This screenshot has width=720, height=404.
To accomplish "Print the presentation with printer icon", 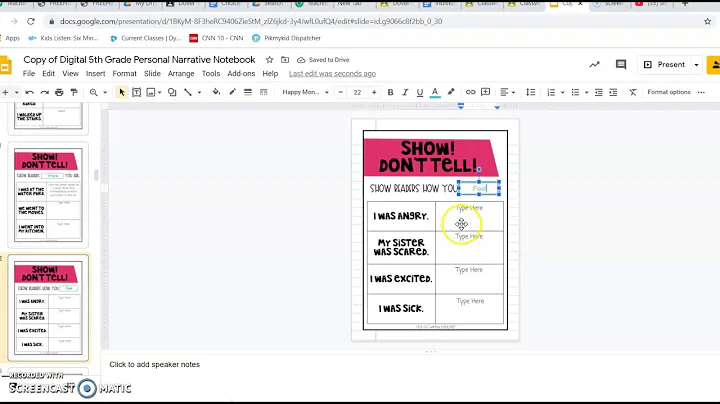I will [59, 92].
